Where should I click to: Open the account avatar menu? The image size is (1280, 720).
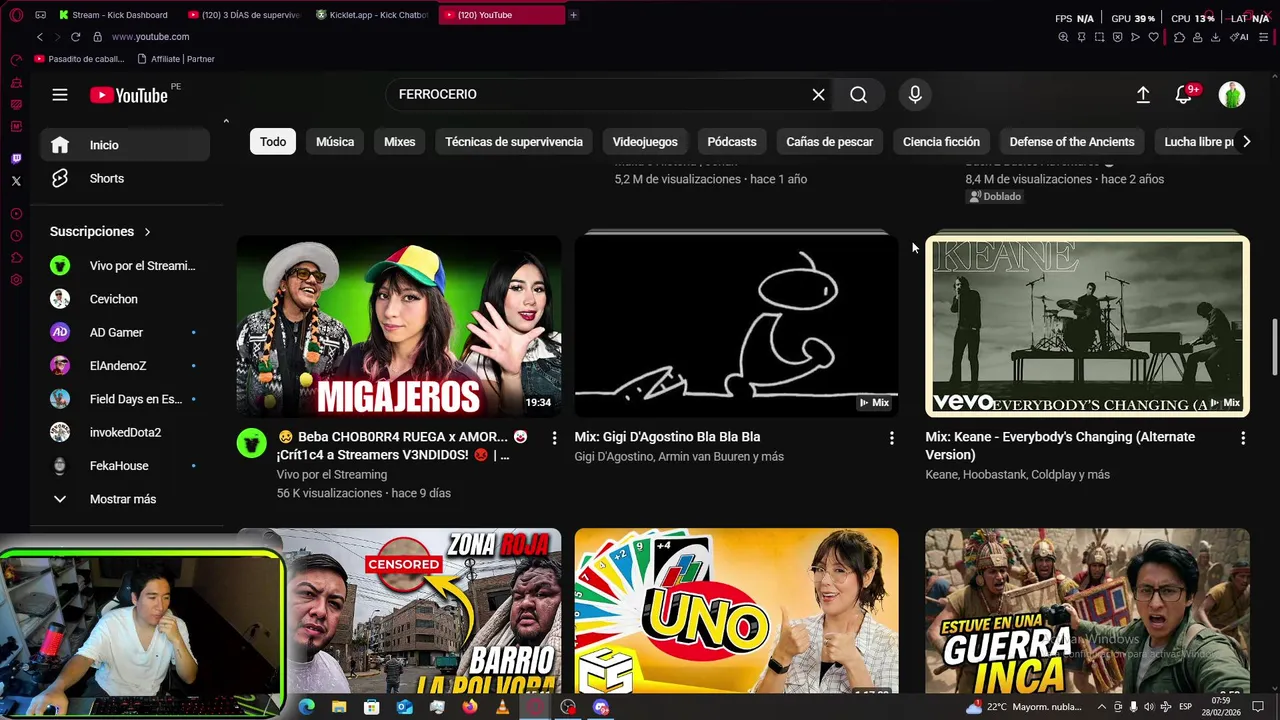[1232, 94]
